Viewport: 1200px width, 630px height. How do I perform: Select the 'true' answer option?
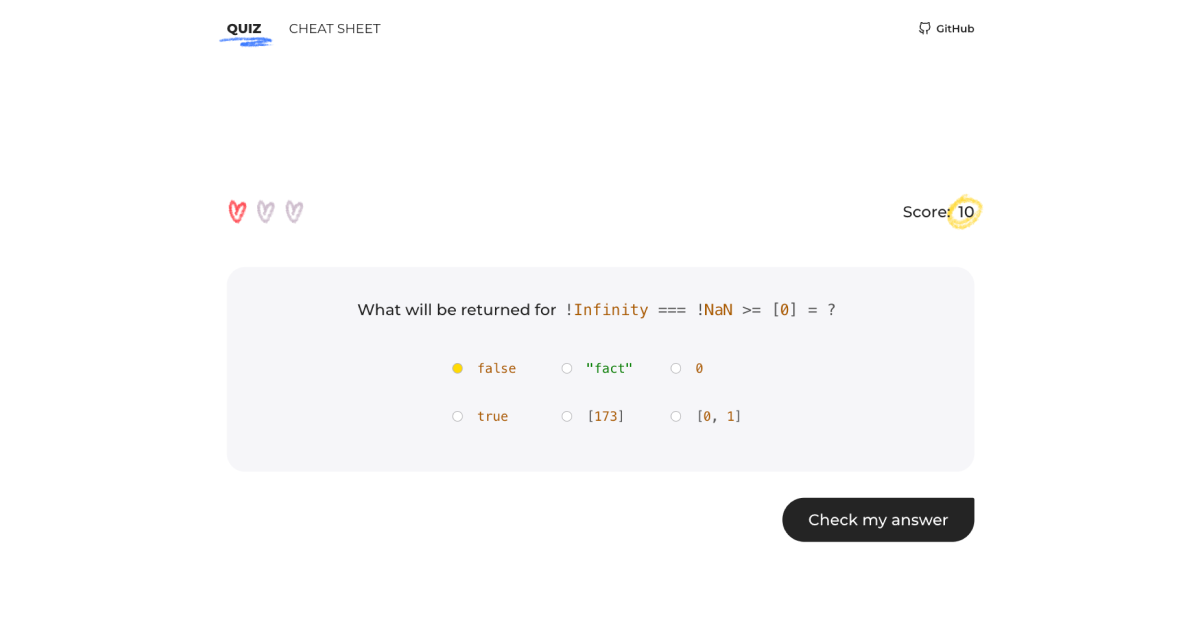pos(457,416)
